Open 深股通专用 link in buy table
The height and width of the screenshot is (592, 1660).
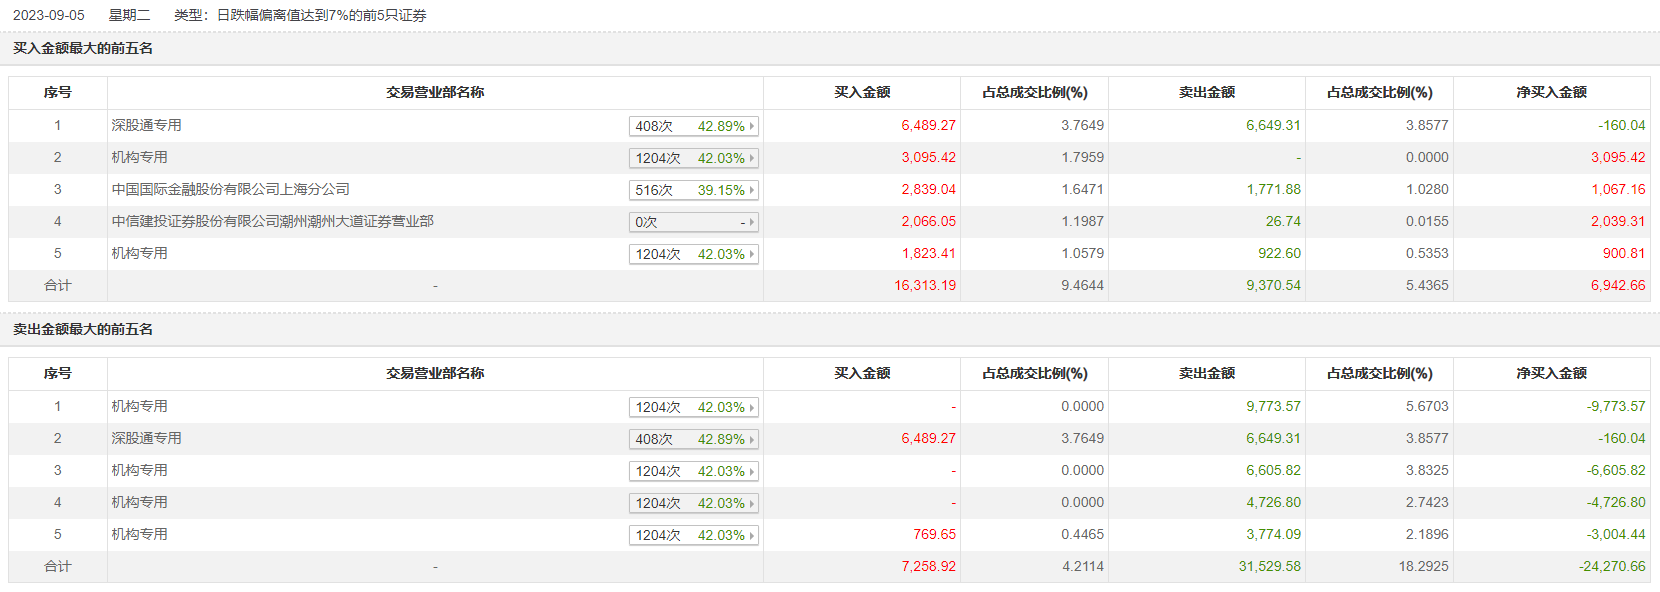[x=146, y=125]
